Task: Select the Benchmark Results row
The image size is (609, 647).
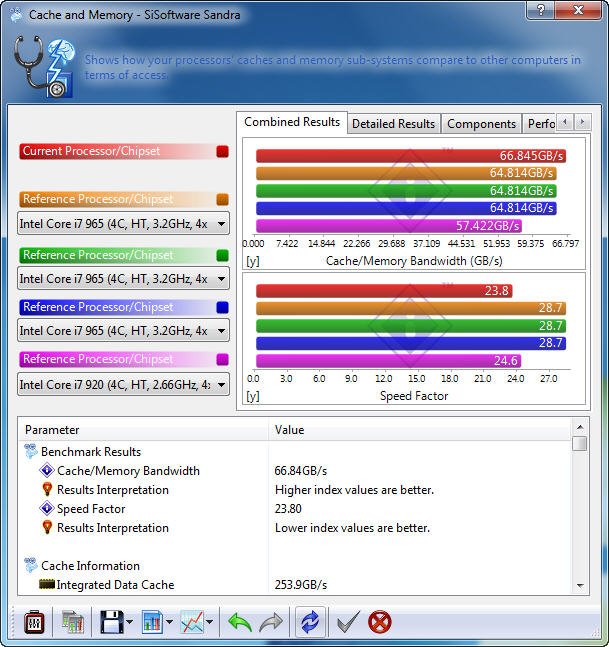Action: point(295,451)
